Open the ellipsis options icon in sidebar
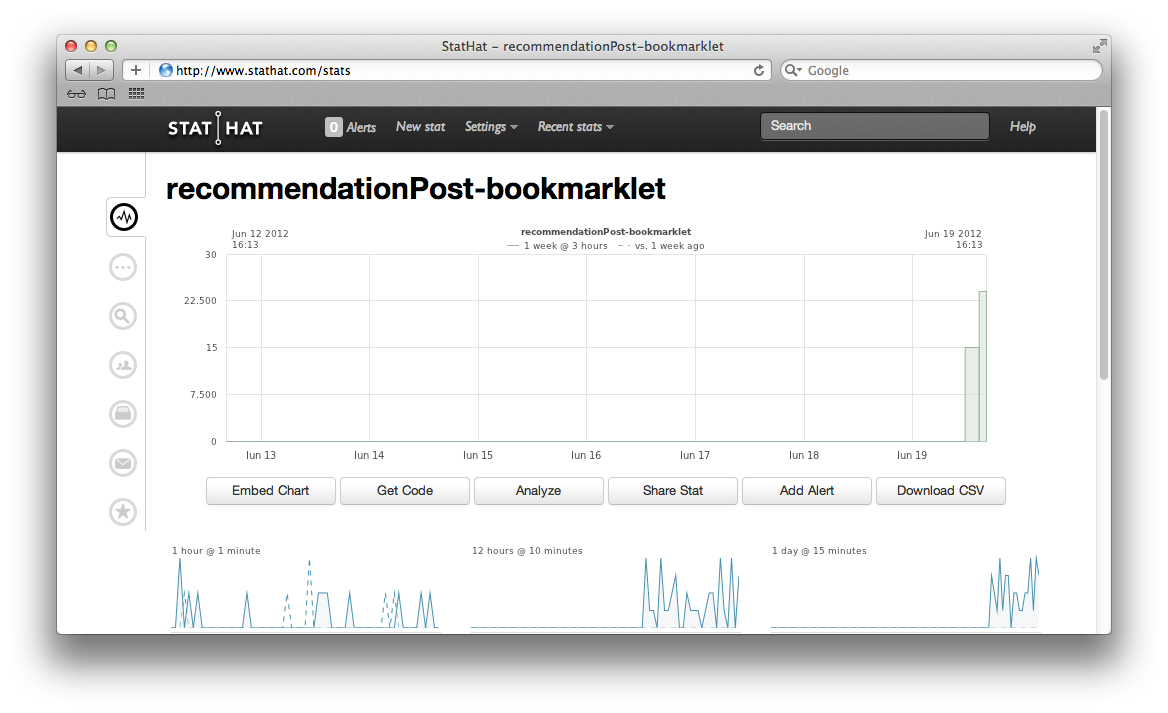The width and height of the screenshot is (1168, 713). pyautogui.click(x=122, y=267)
